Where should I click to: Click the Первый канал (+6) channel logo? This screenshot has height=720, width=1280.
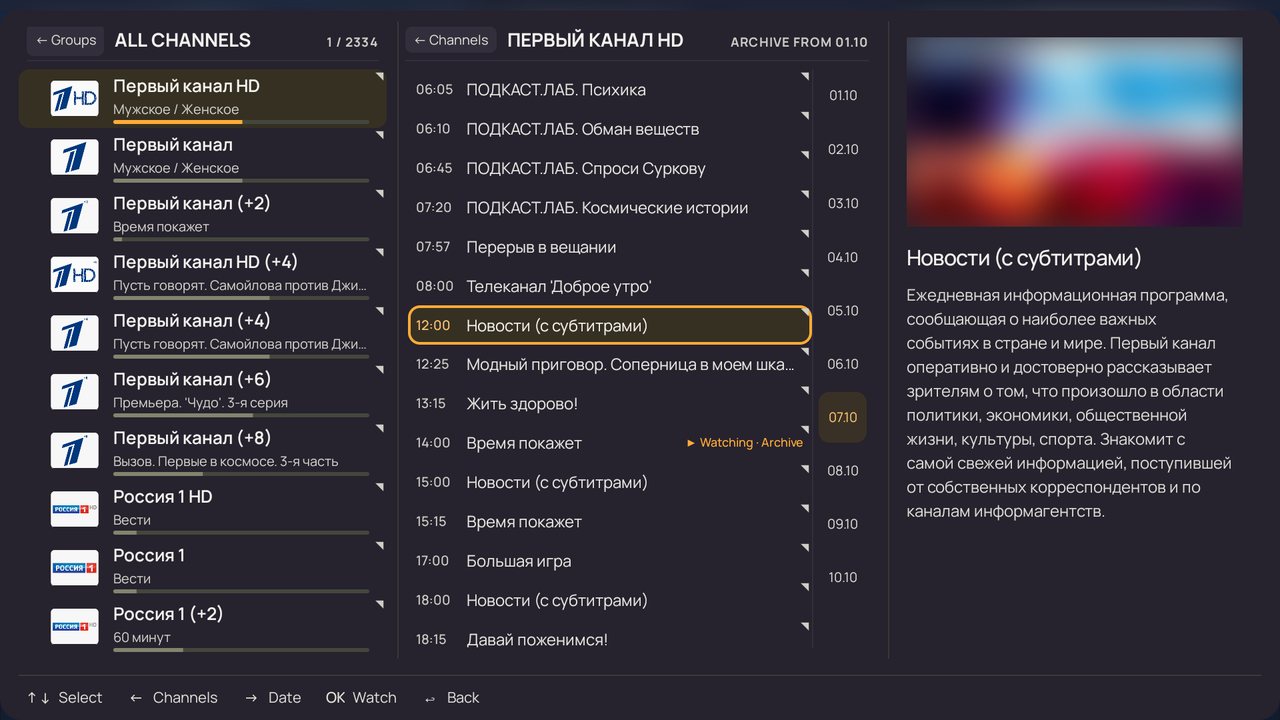tap(75, 392)
